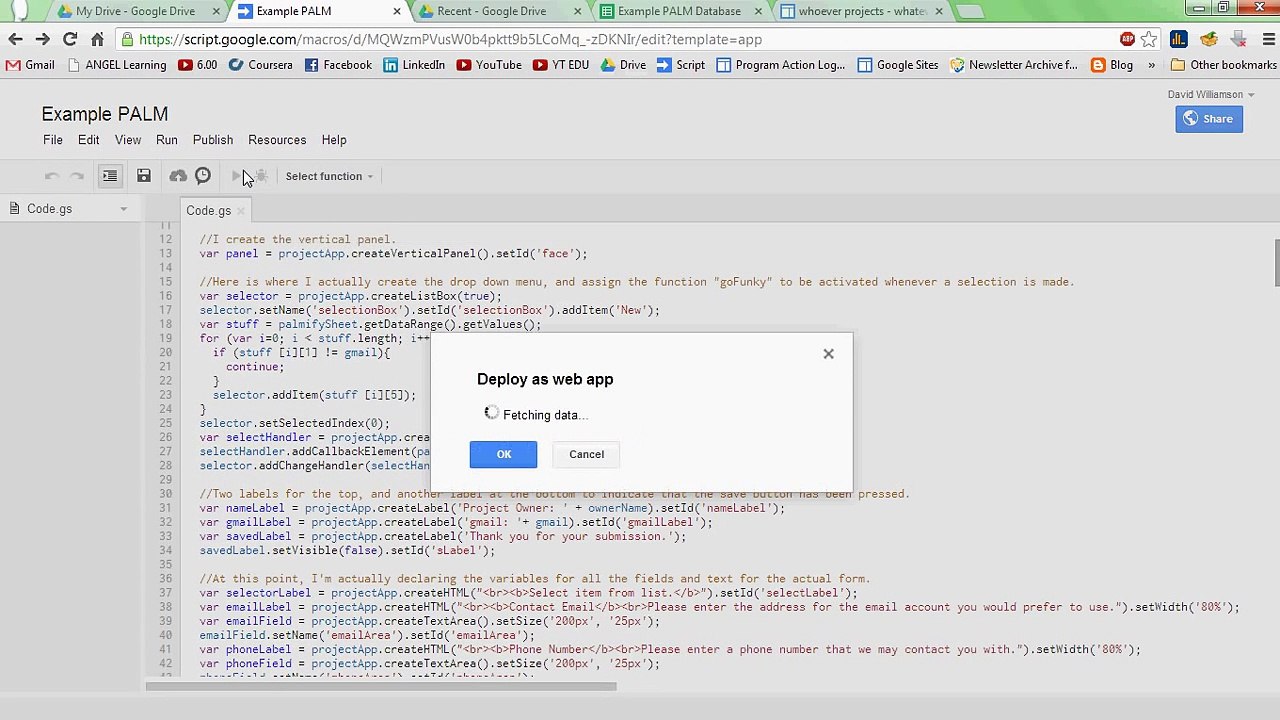1280x720 pixels.
Task: Click the Undo arrow in the script toolbar
Action: [x=51, y=176]
